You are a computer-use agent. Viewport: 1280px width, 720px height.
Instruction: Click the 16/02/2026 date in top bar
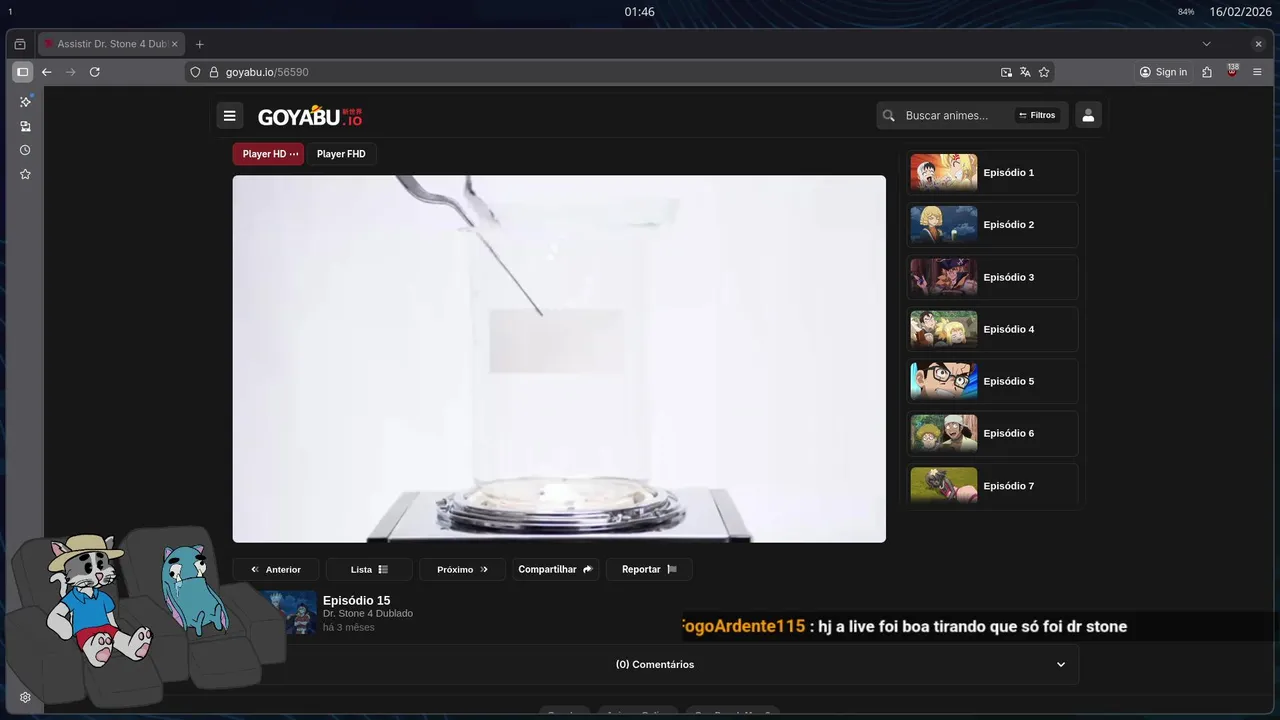[x=1240, y=12]
